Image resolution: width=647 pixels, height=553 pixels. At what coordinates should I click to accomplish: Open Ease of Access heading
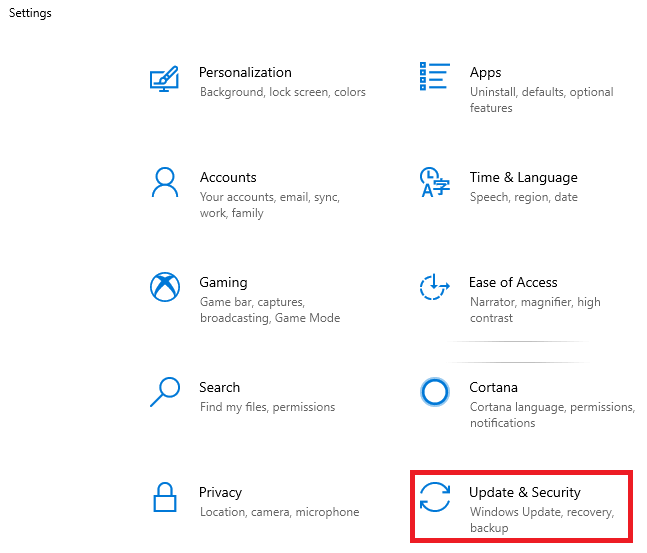(x=513, y=282)
